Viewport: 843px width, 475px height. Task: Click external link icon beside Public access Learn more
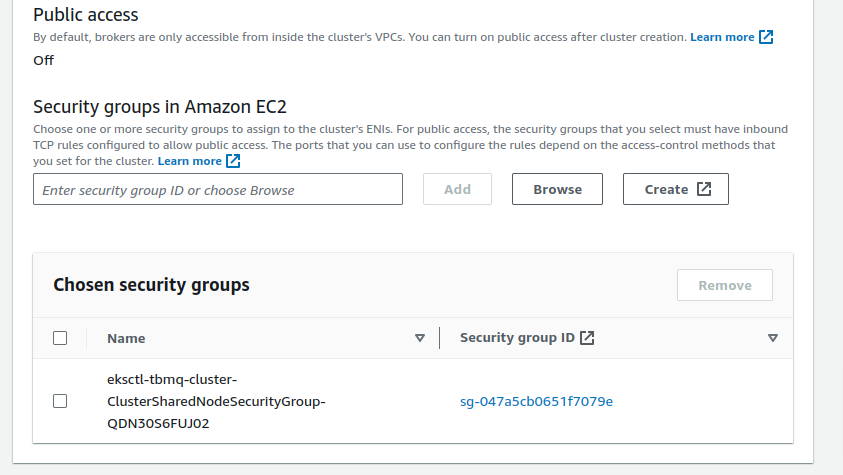tap(766, 37)
